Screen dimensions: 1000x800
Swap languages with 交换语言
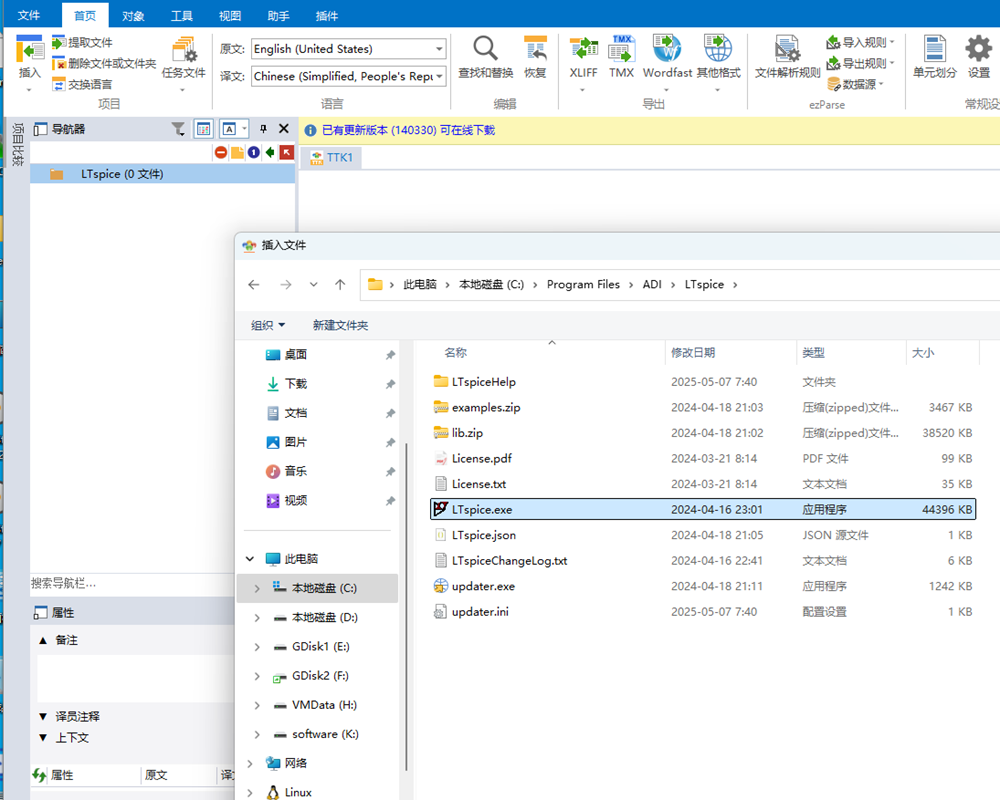83,84
